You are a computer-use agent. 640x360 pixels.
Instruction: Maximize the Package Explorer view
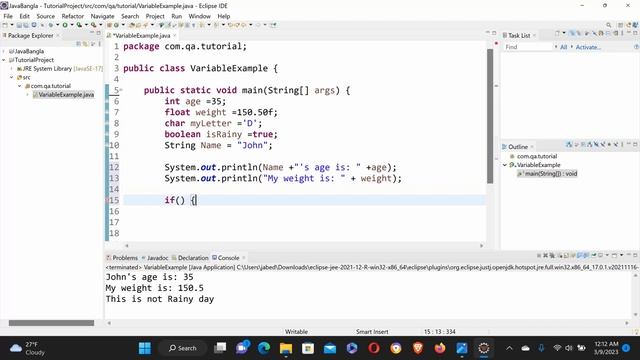click(98, 33)
